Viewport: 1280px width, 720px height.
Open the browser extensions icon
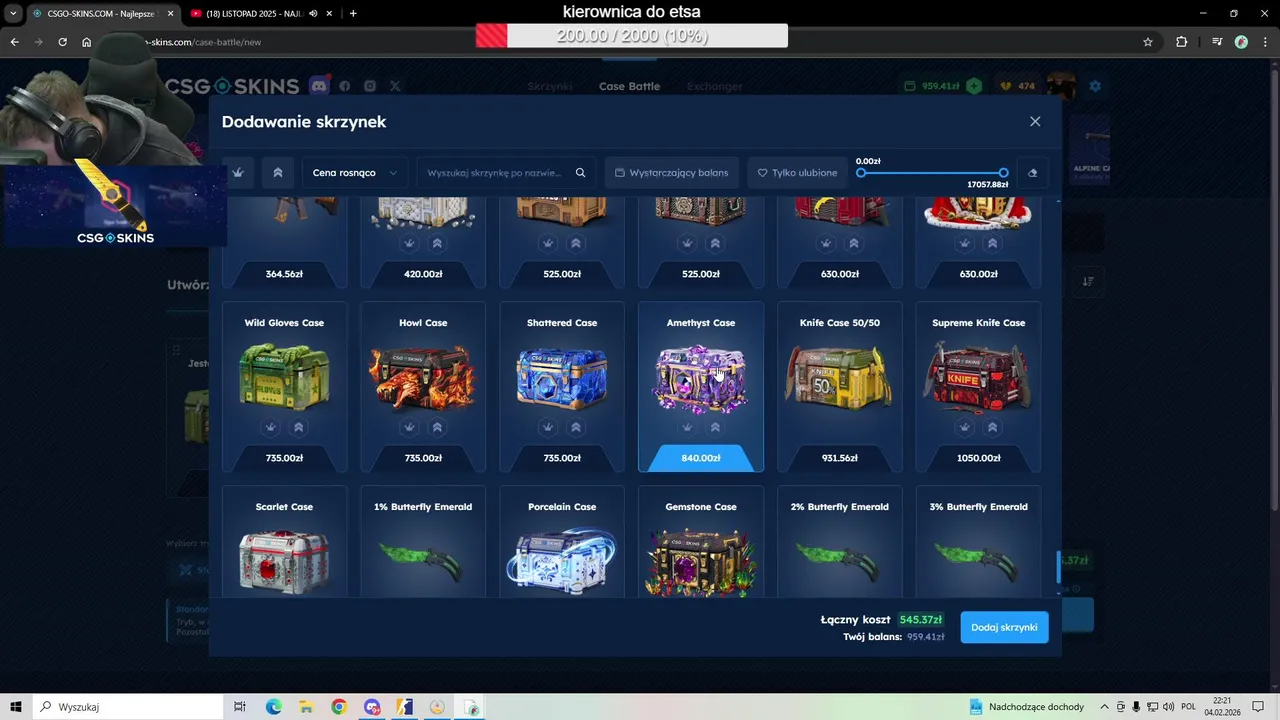click(x=1181, y=42)
